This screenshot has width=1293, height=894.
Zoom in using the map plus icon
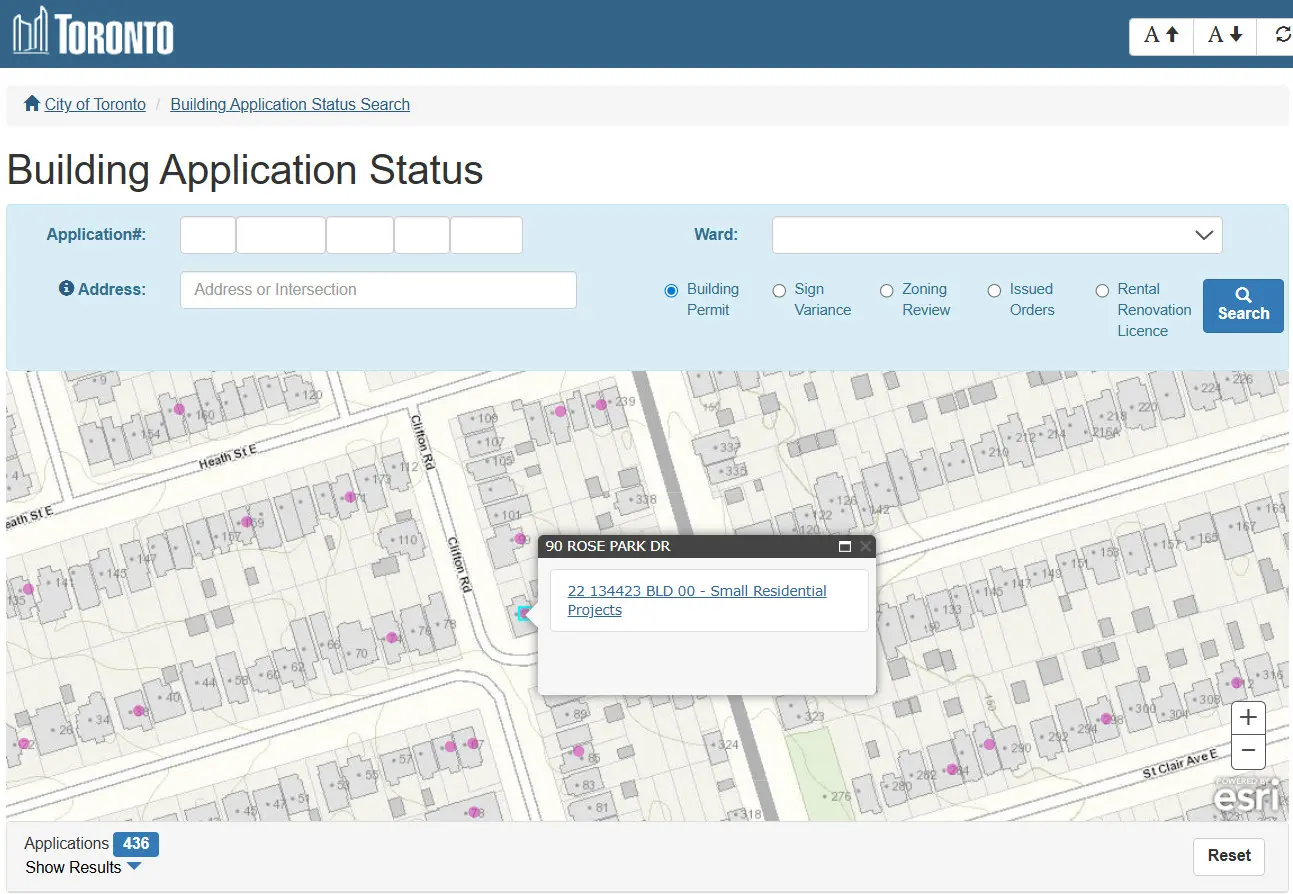point(1247,716)
